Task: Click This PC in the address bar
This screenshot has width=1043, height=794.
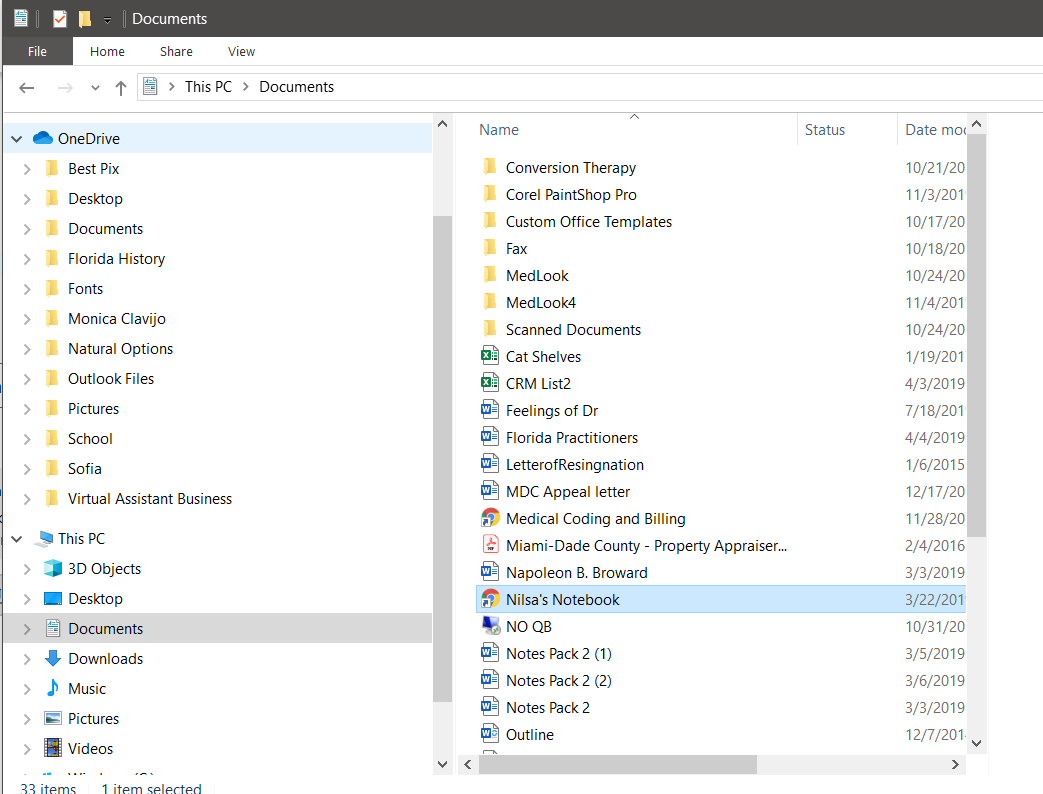Action: pos(208,87)
